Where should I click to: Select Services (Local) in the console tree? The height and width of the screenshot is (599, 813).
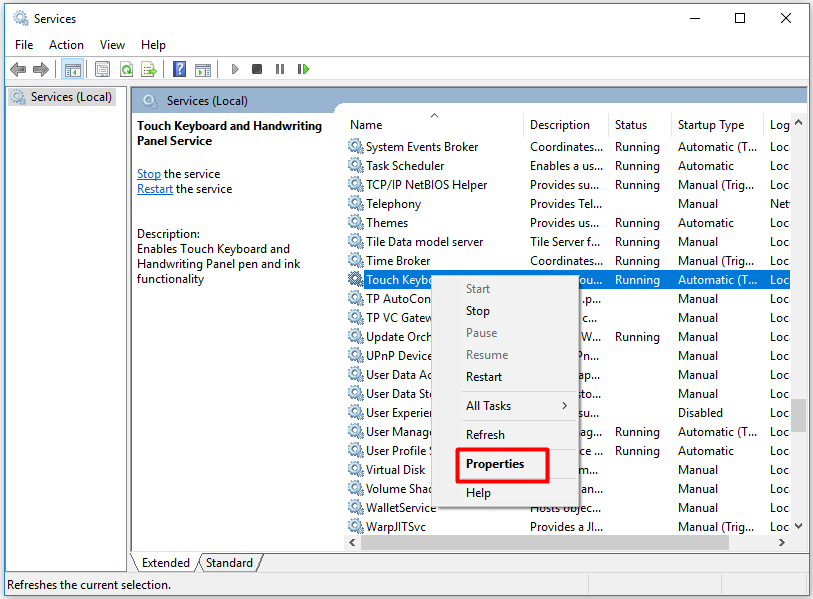[x=62, y=97]
